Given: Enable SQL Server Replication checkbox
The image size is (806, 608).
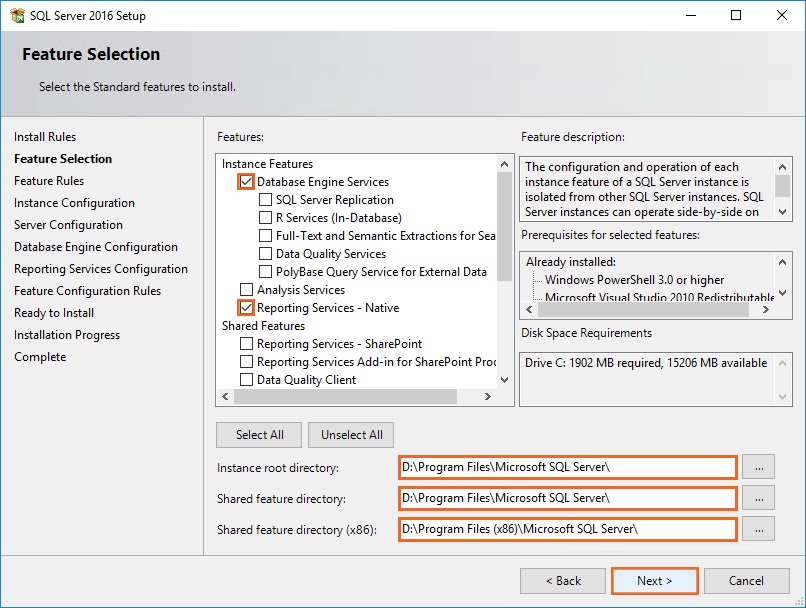Looking at the screenshot, I should pyautogui.click(x=265, y=200).
